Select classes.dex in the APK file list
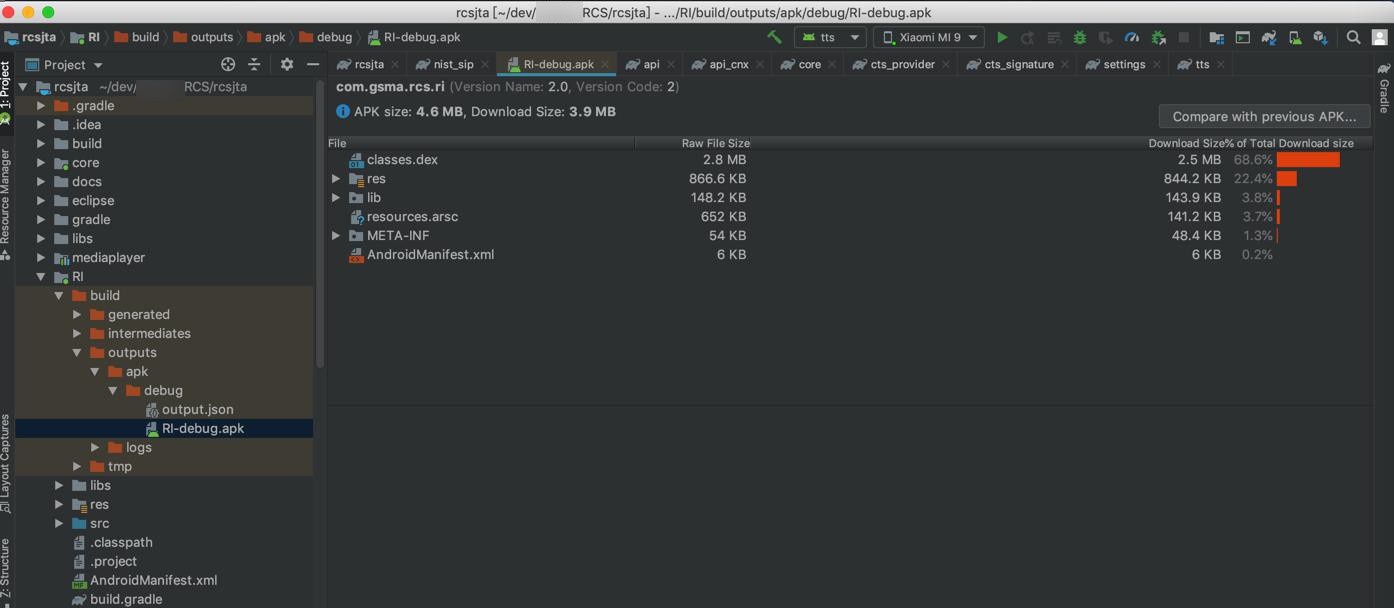Image resolution: width=1394 pixels, height=608 pixels. 402,160
